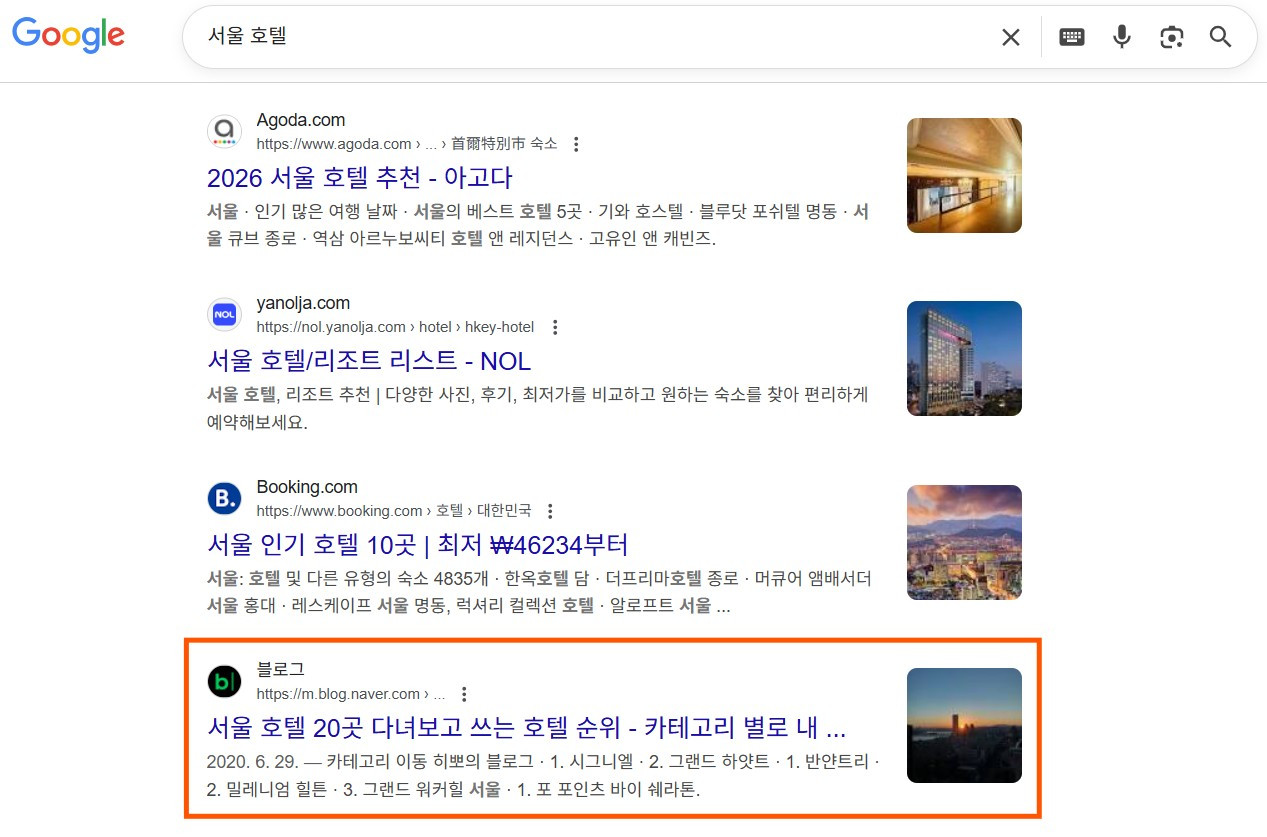Click the yanolja.com site name
The height and width of the screenshot is (837, 1267).
coord(303,303)
